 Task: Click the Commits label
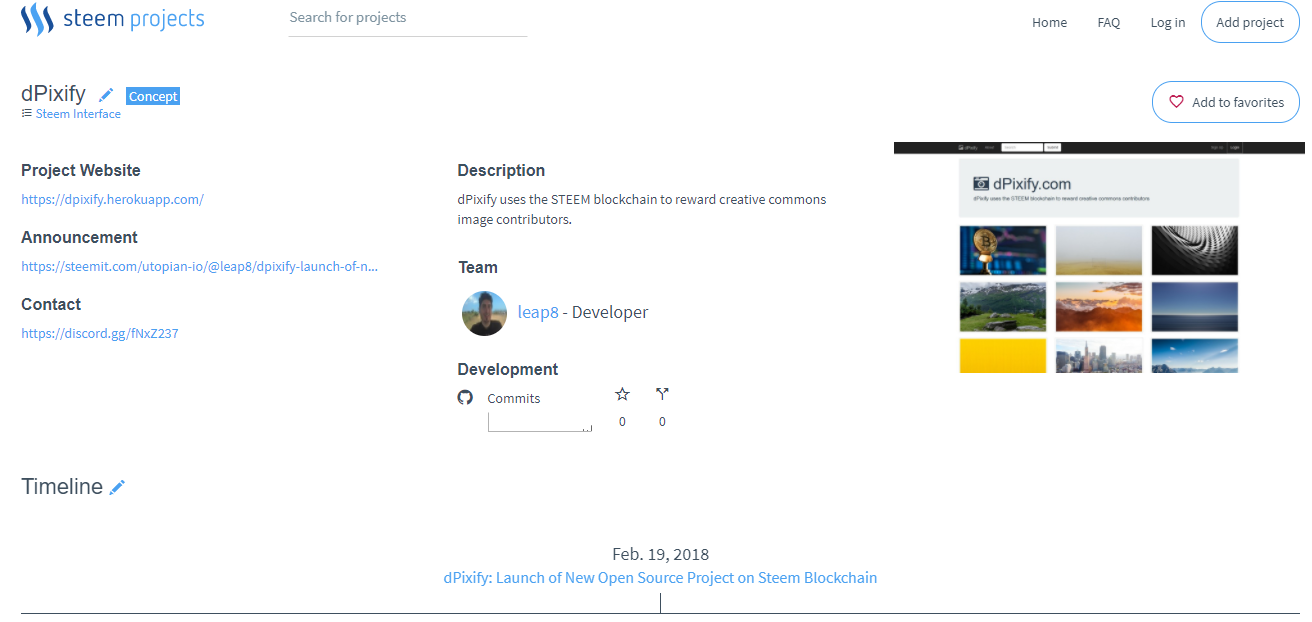click(x=514, y=398)
